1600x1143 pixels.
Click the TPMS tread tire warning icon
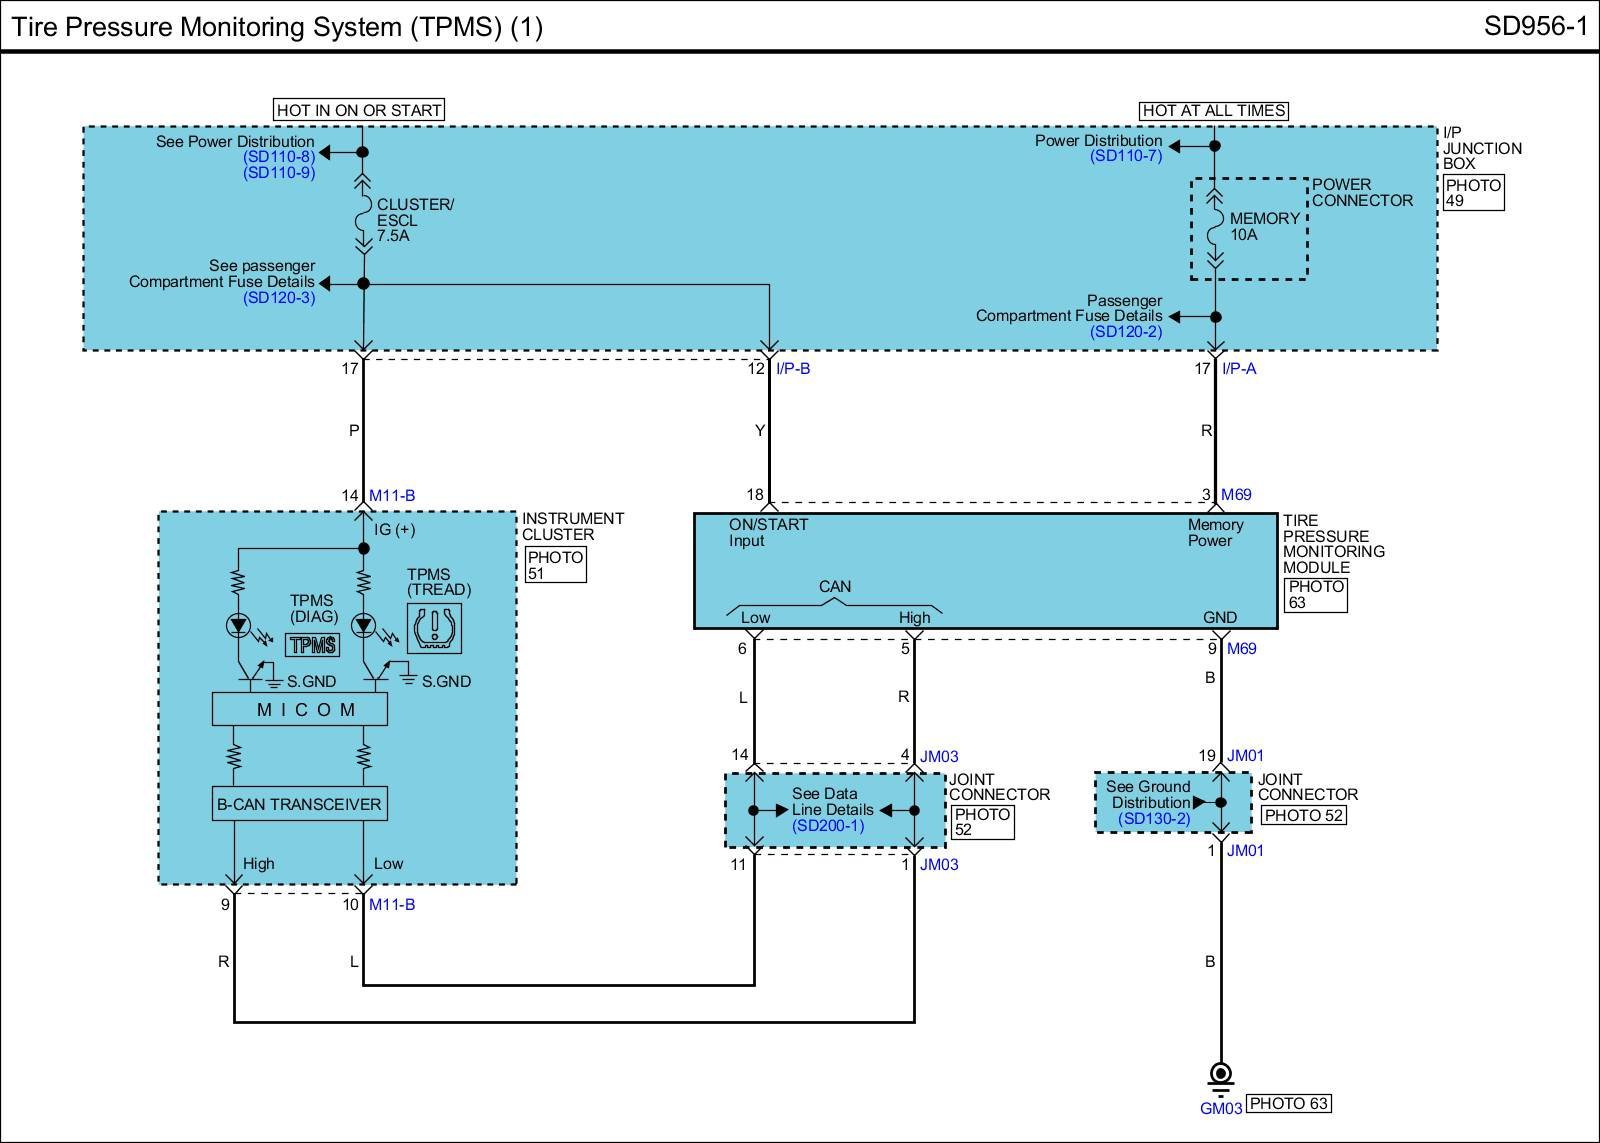click(437, 628)
